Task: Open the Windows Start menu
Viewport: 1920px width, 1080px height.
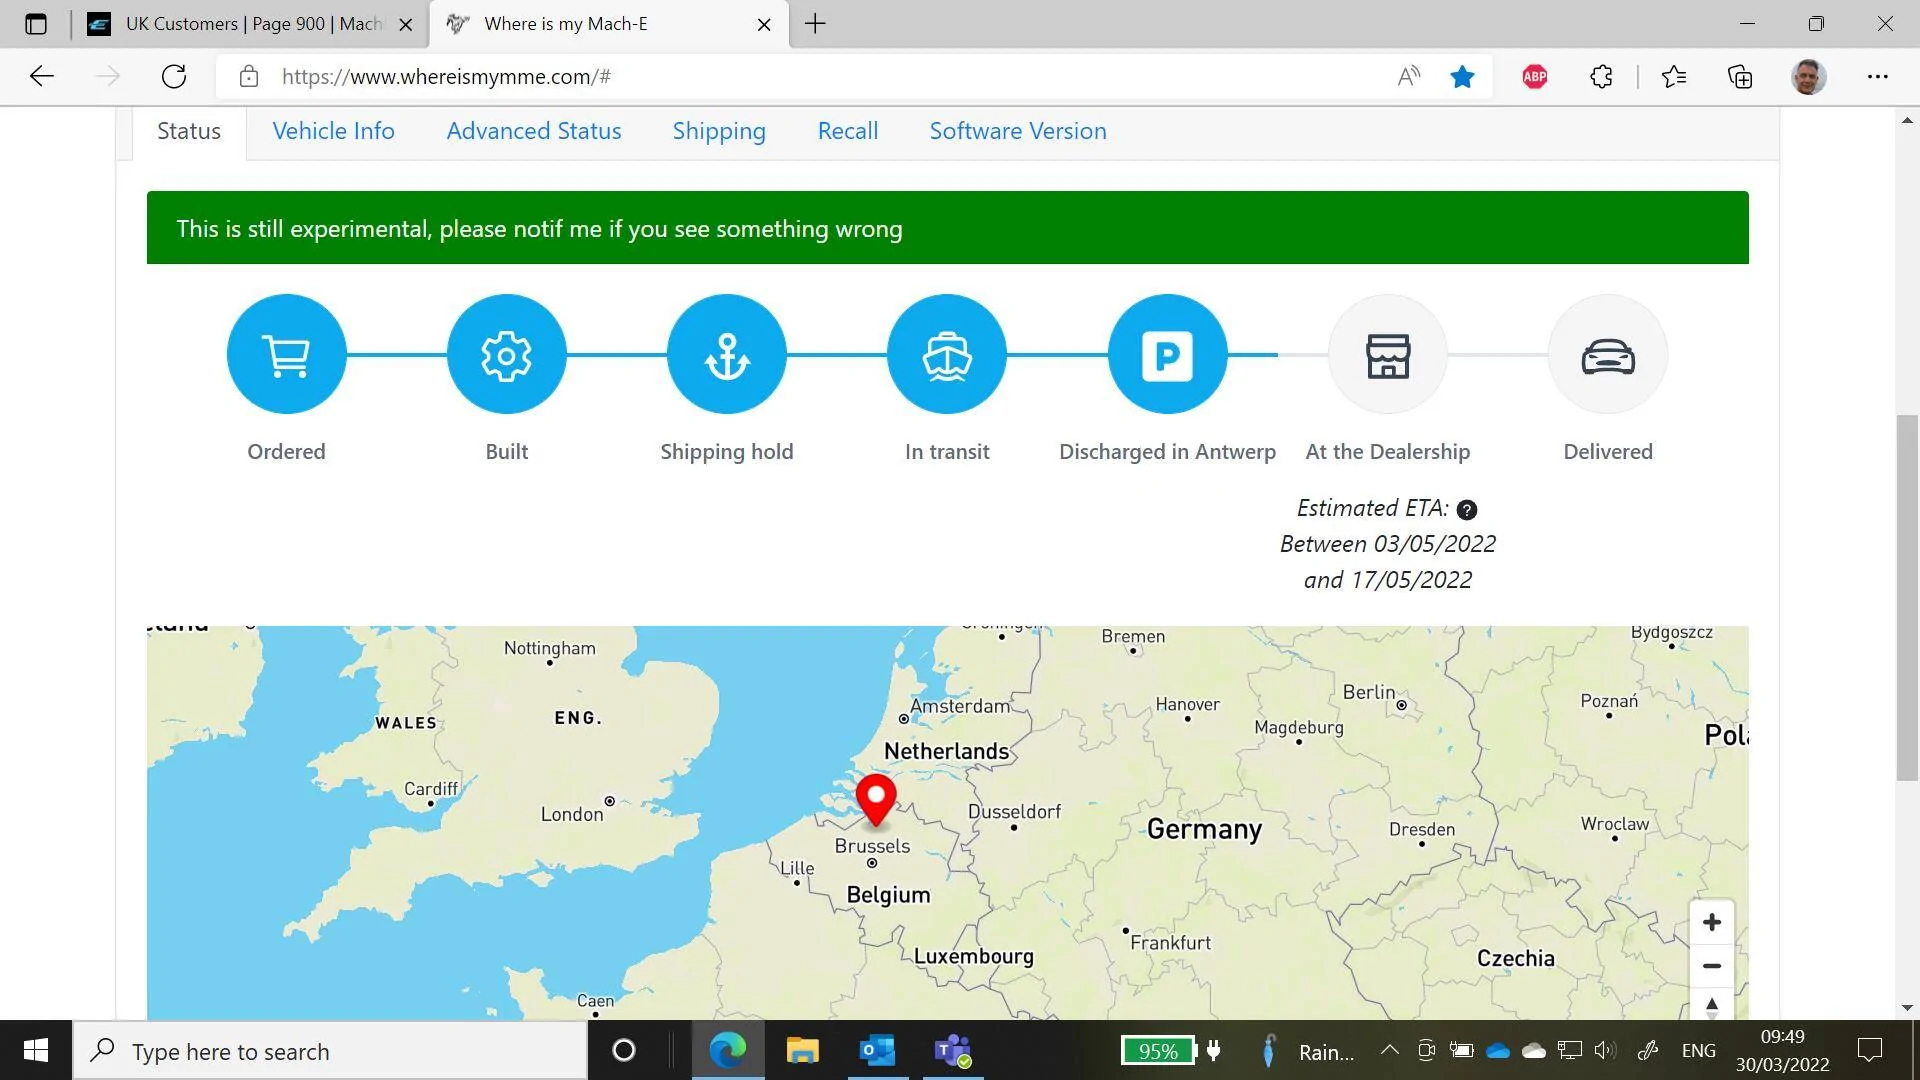Action: [36, 1051]
